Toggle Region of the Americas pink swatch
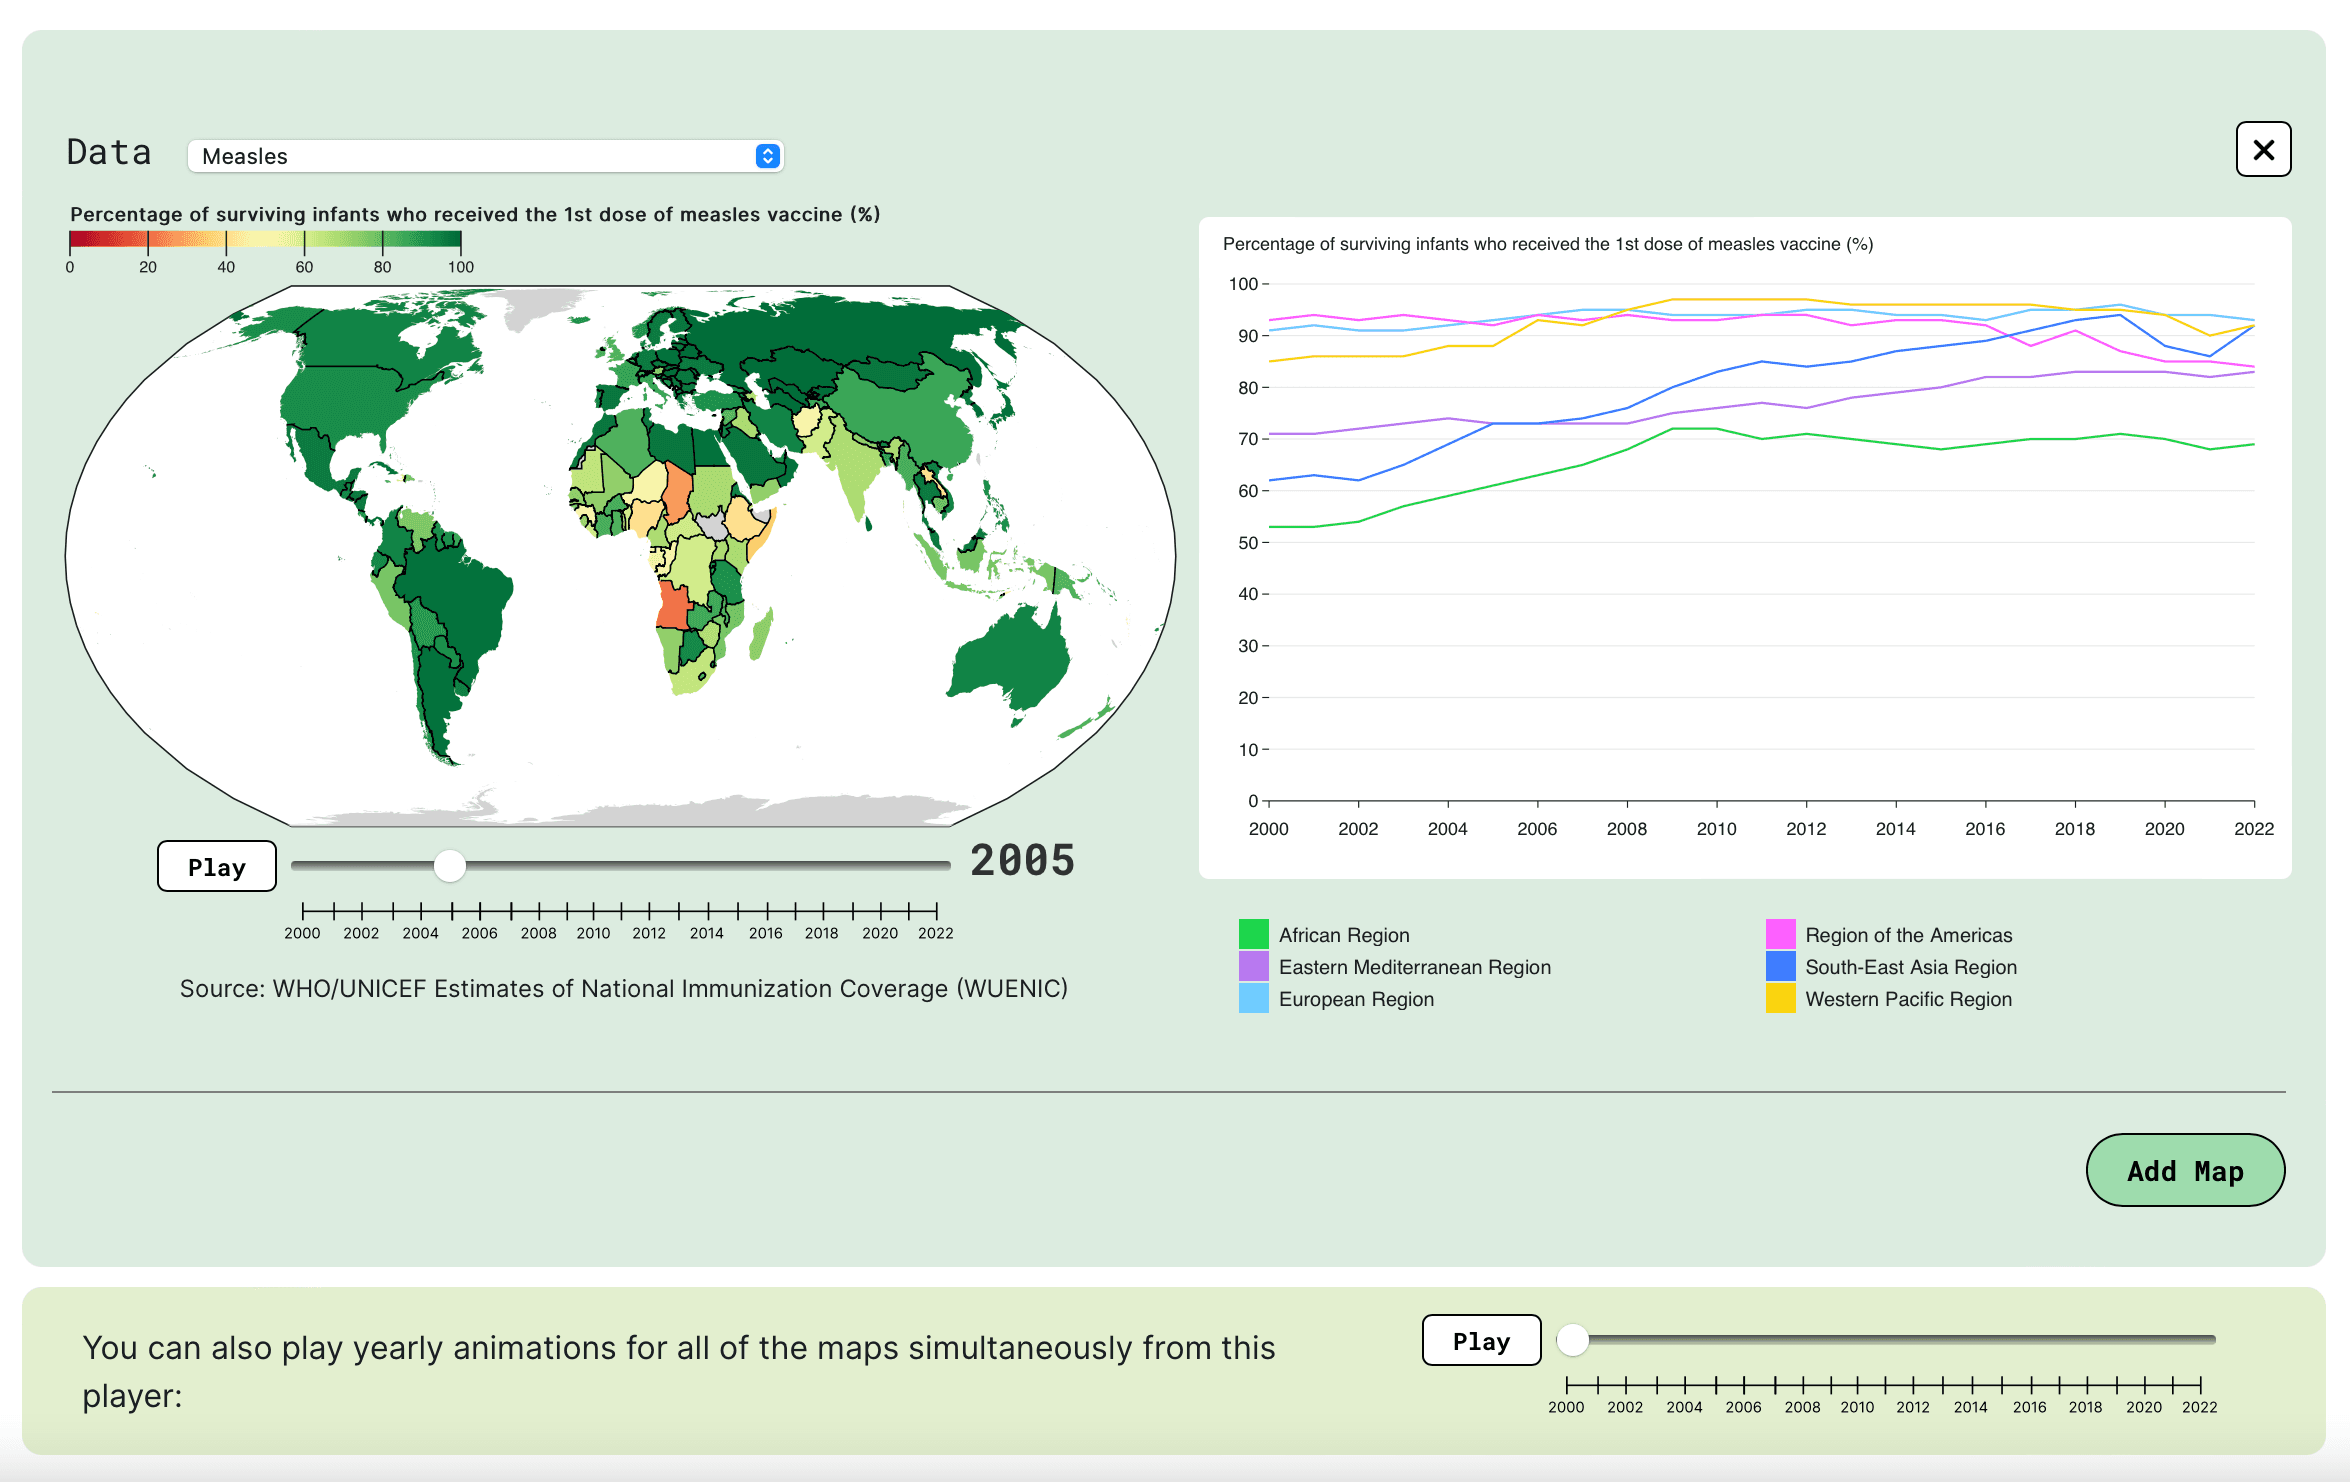This screenshot has width=2350, height=1482. [x=1780, y=934]
